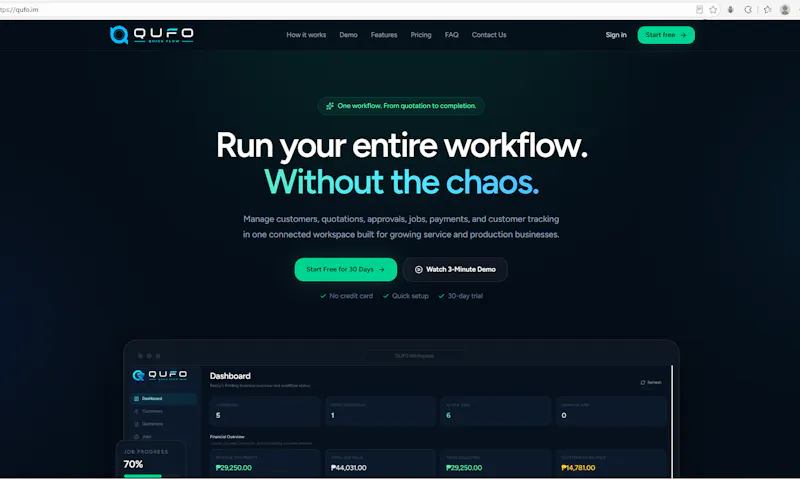The image size is (800, 479).
Task: Click the ₱14,781.00 outstanding balance value
Action: [578, 468]
